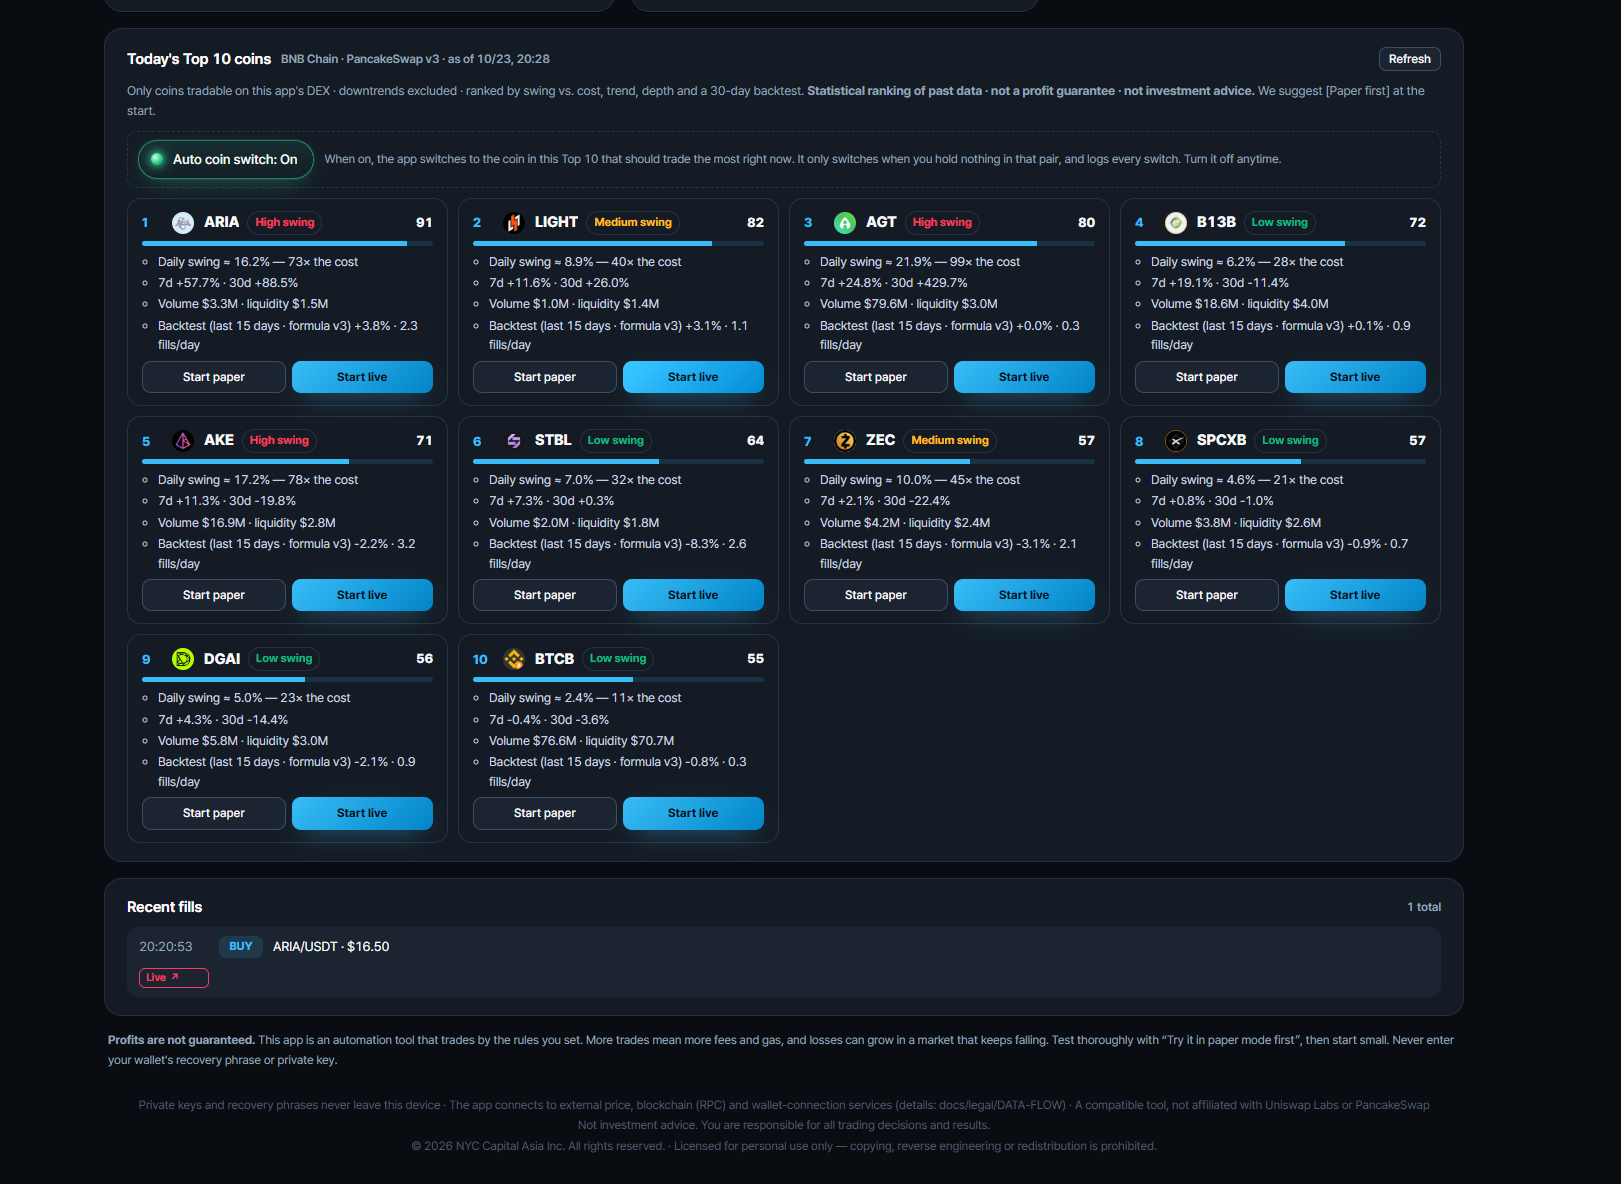1621x1184 pixels.
Task: Start paper trading for AKE
Action: [x=214, y=595]
